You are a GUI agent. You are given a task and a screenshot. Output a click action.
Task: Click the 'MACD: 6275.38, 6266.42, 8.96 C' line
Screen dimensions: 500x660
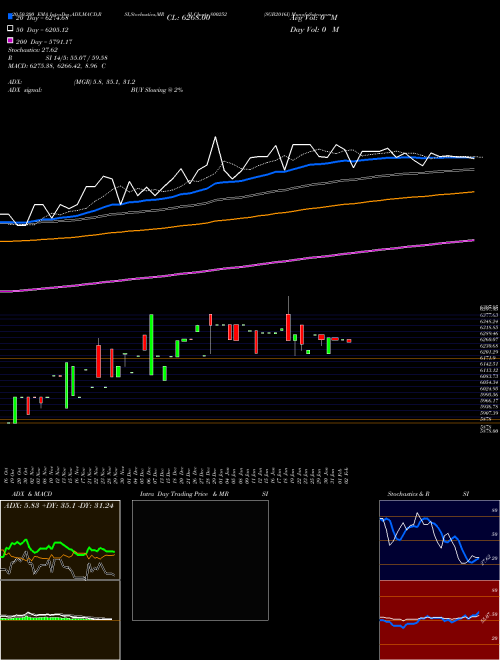pos(57,66)
